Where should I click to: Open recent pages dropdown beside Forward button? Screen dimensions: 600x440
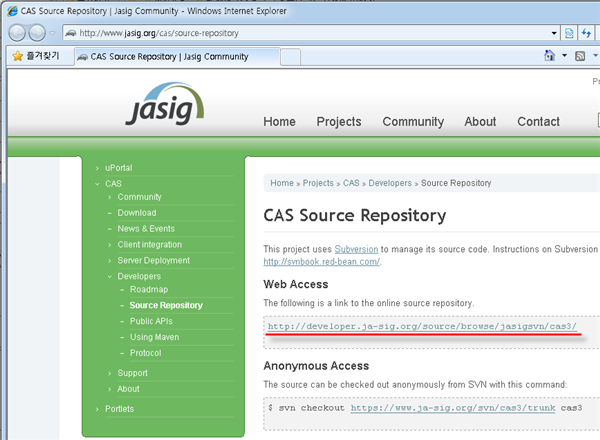point(52,33)
